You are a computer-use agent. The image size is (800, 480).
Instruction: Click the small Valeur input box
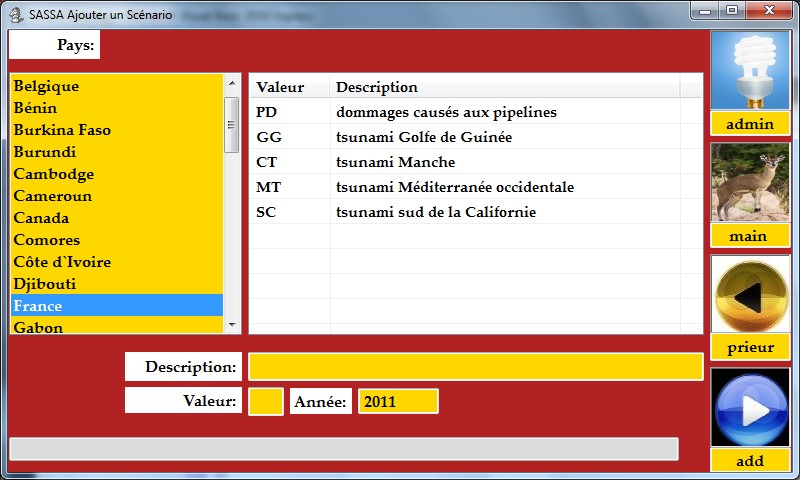tap(266, 402)
